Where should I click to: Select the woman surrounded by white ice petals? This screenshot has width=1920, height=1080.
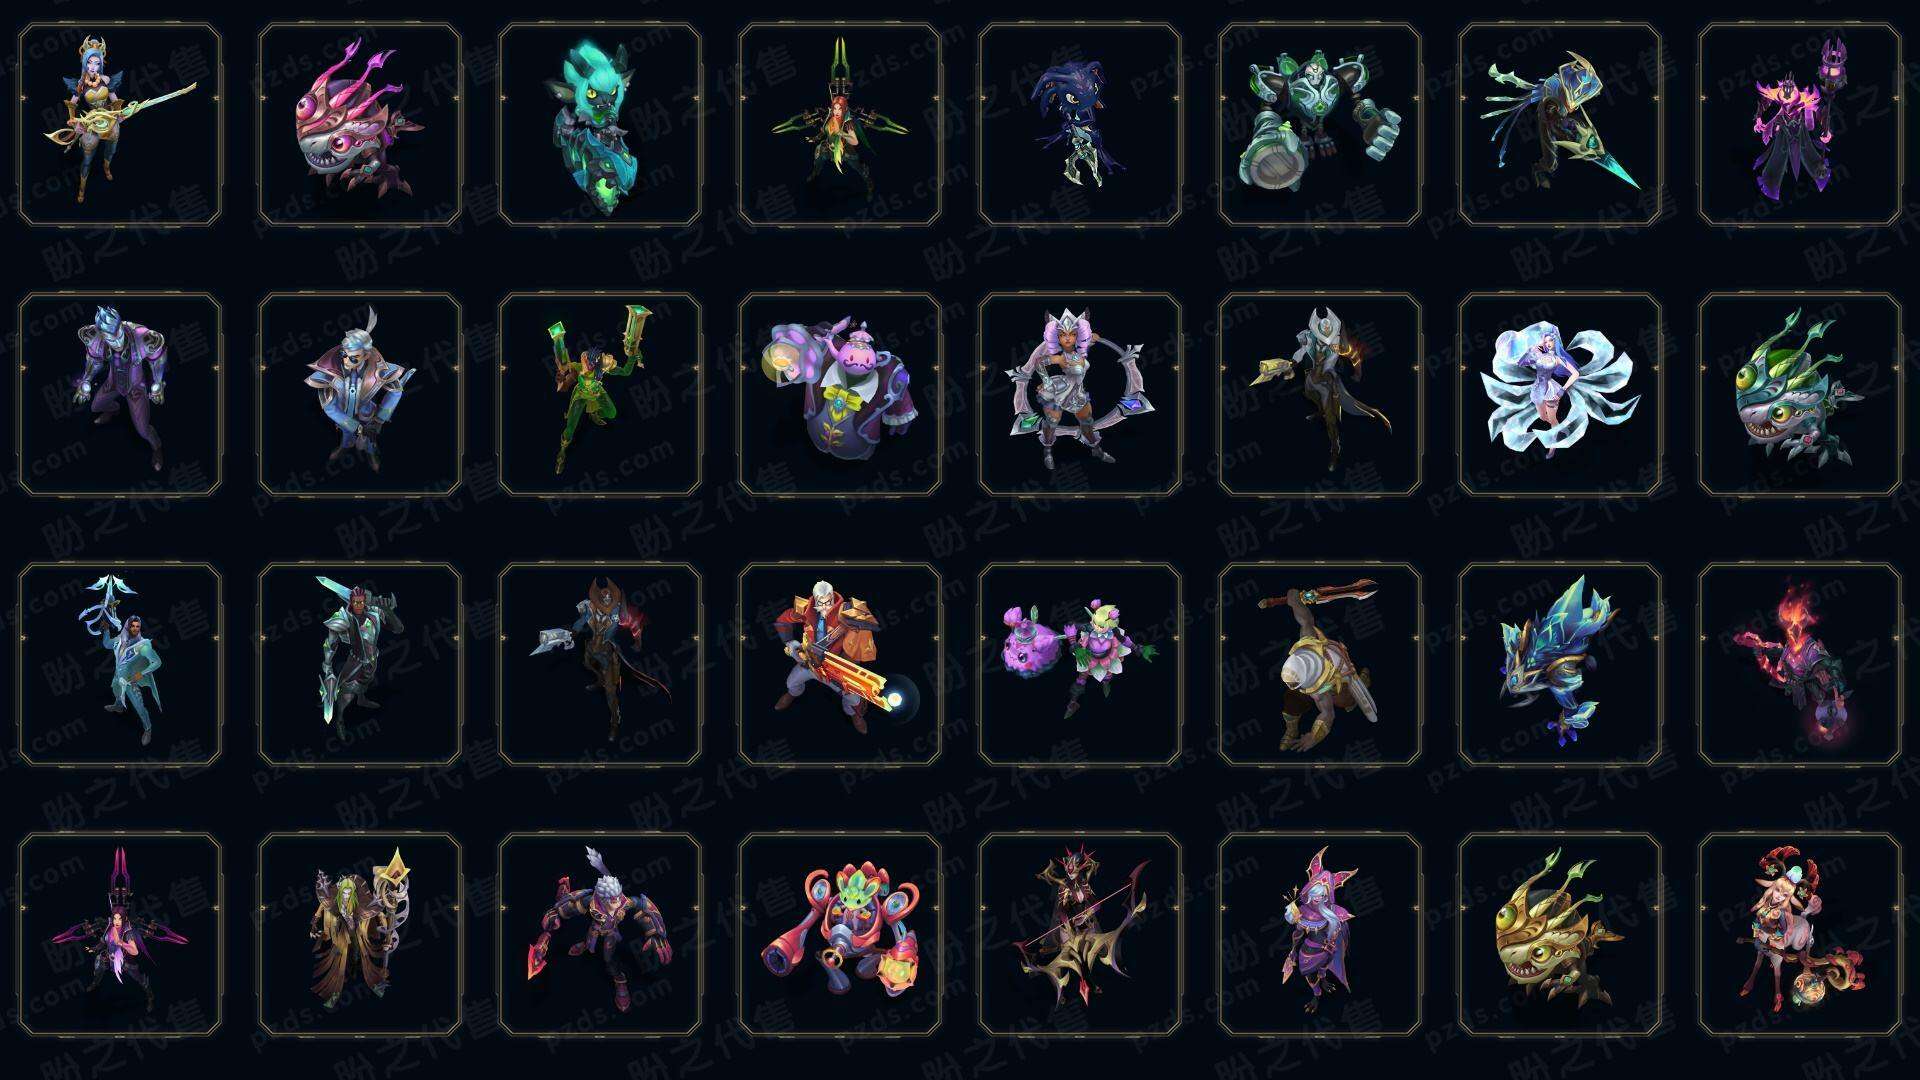[x=1560, y=394]
